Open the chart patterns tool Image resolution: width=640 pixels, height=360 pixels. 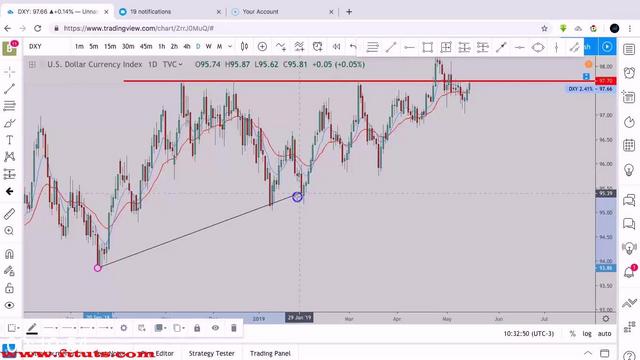click(9, 157)
